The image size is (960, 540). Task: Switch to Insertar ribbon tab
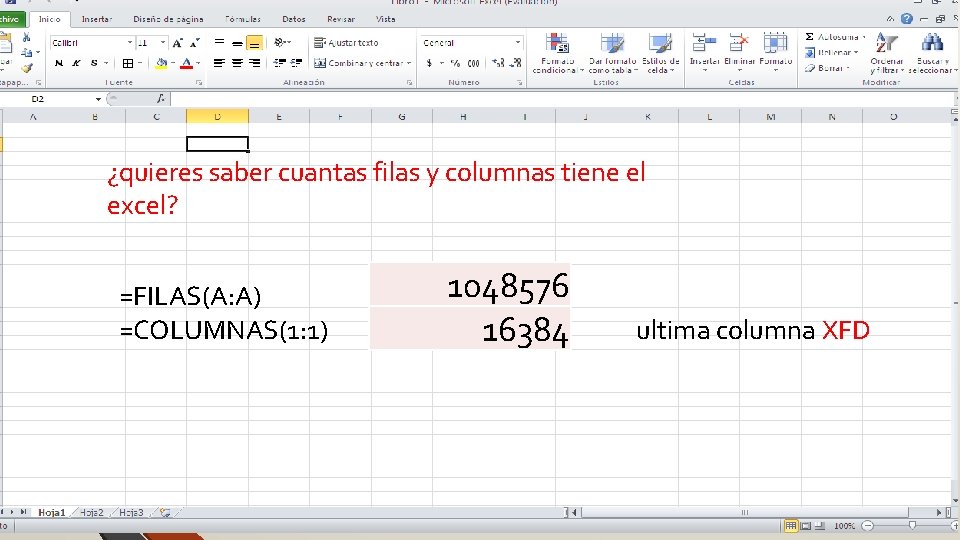(97, 19)
